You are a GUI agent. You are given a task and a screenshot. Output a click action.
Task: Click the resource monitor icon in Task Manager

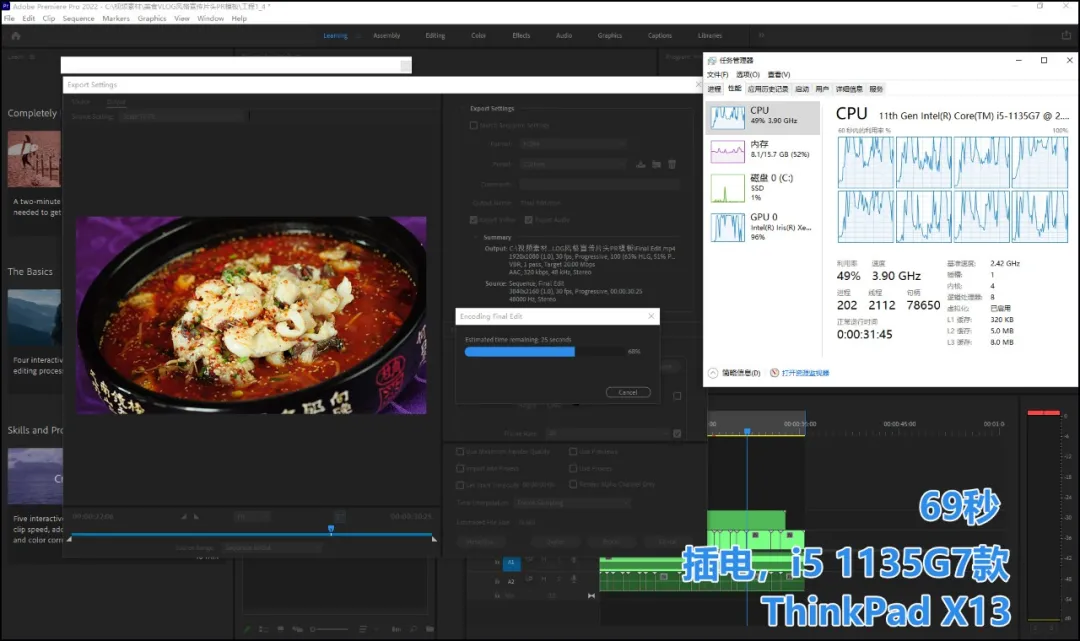(774, 373)
